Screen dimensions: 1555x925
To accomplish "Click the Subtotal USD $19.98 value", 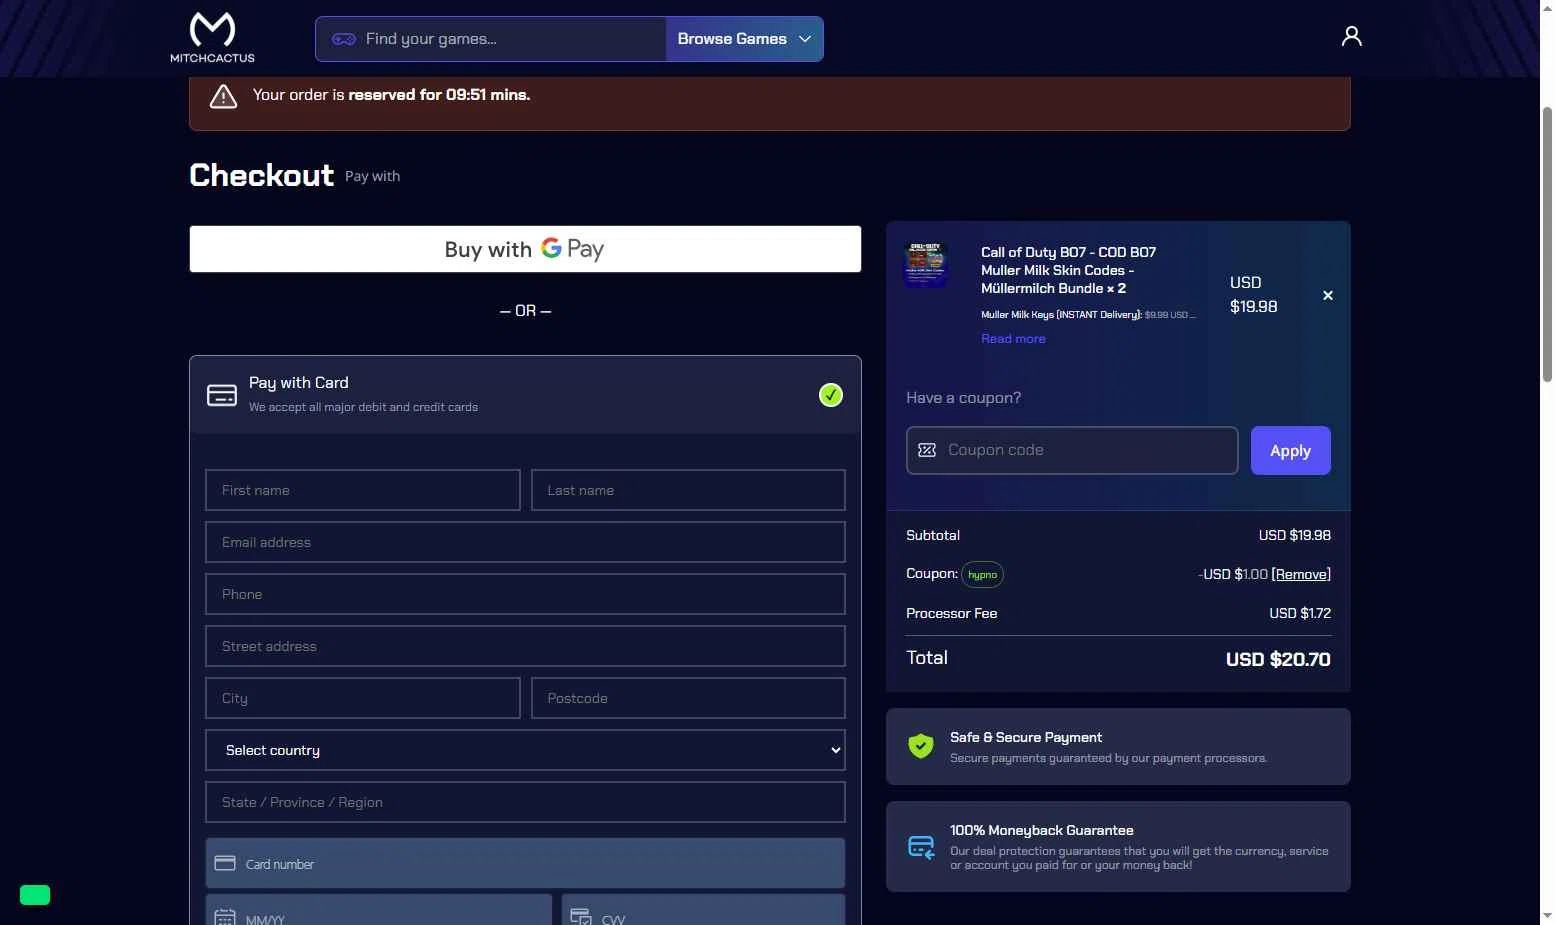I will (1295, 535).
